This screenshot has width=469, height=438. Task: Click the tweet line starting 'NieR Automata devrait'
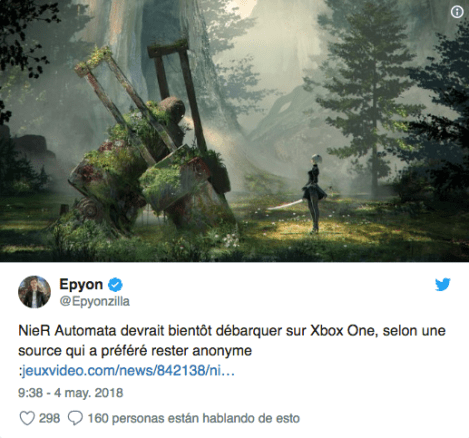click(x=232, y=331)
